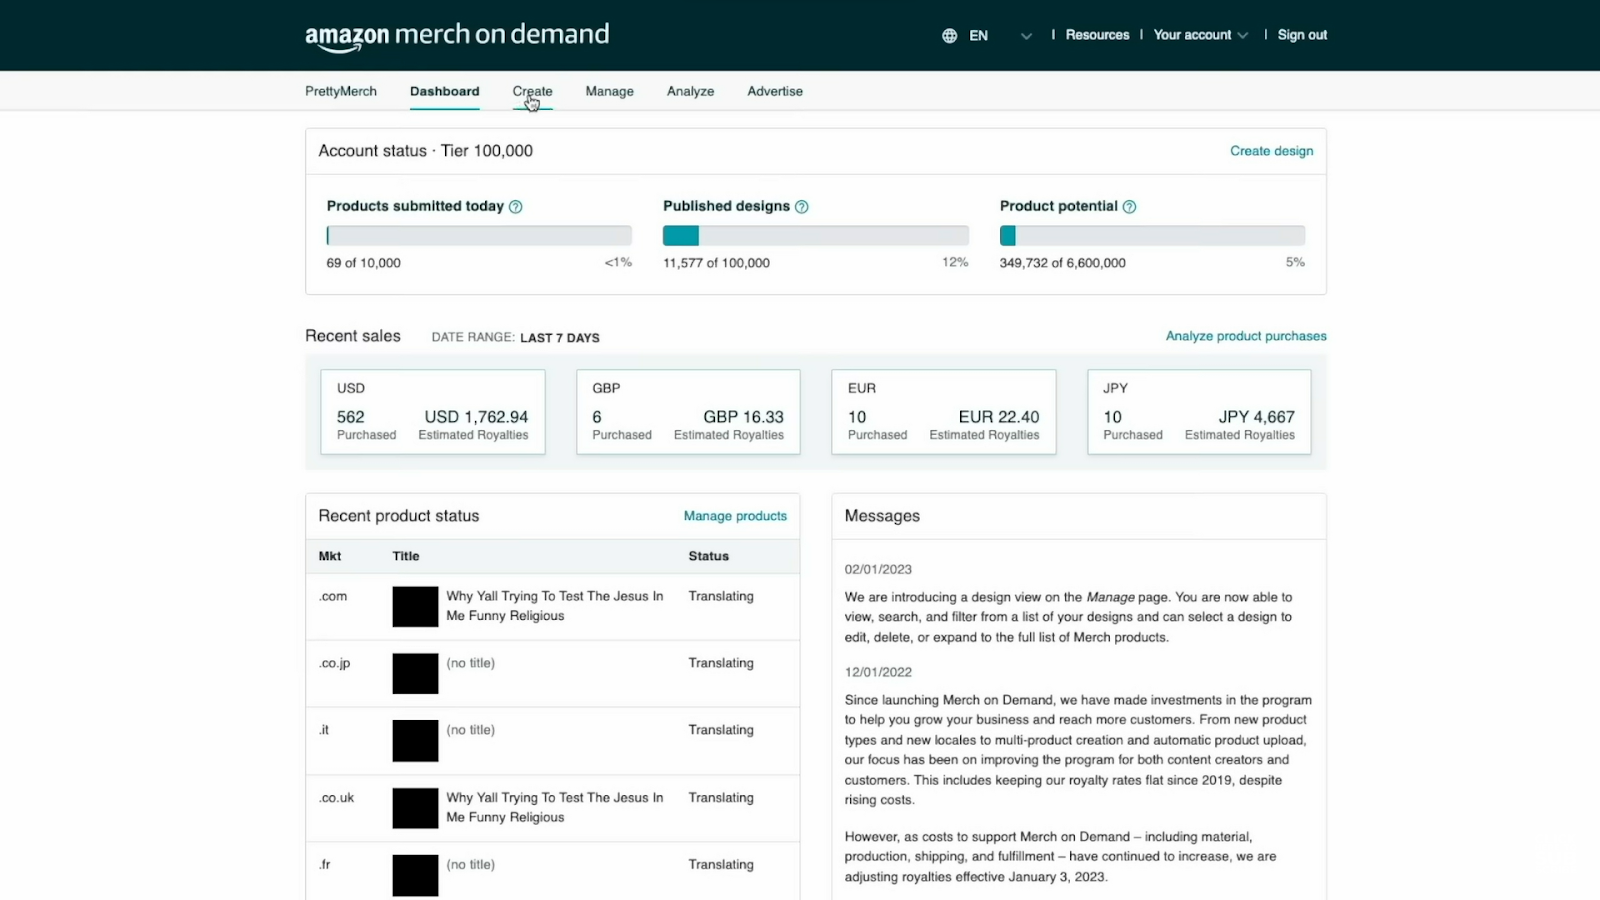Image resolution: width=1600 pixels, height=900 pixels.
Task: Click '(no title)' in the .it row
Action: [x=471, y=730]
